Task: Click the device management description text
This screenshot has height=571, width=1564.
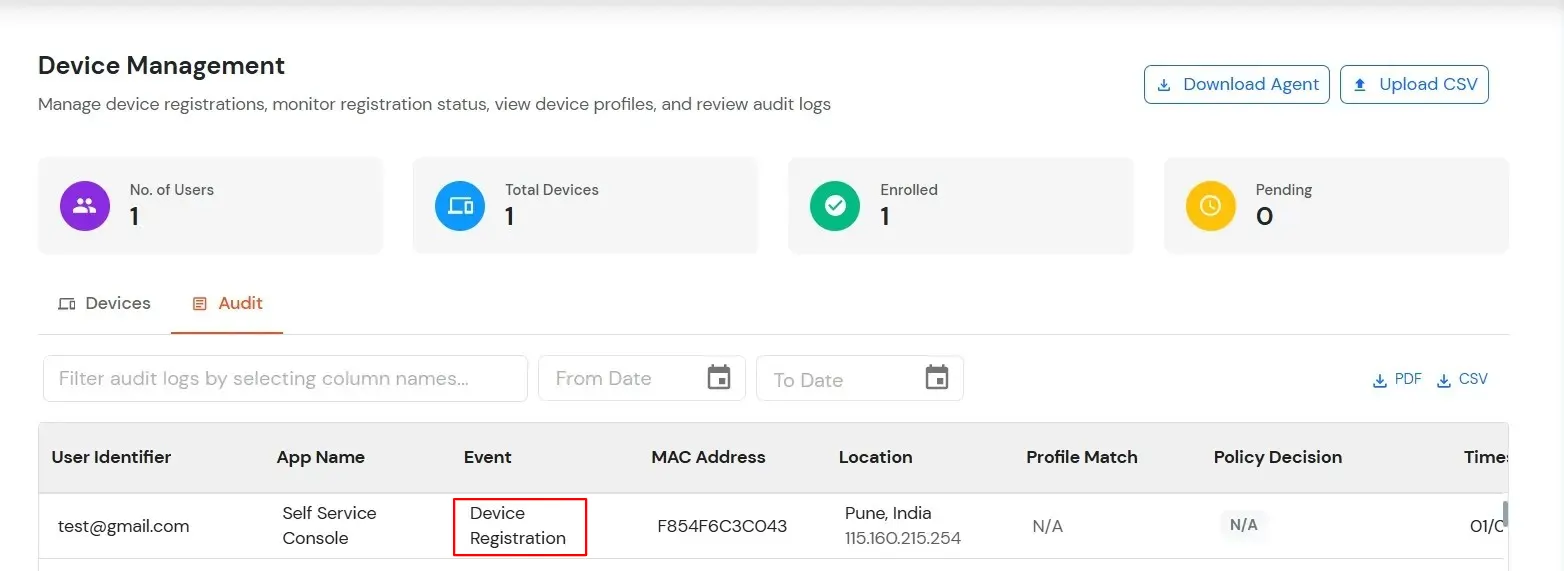Action: pos(434,104)
